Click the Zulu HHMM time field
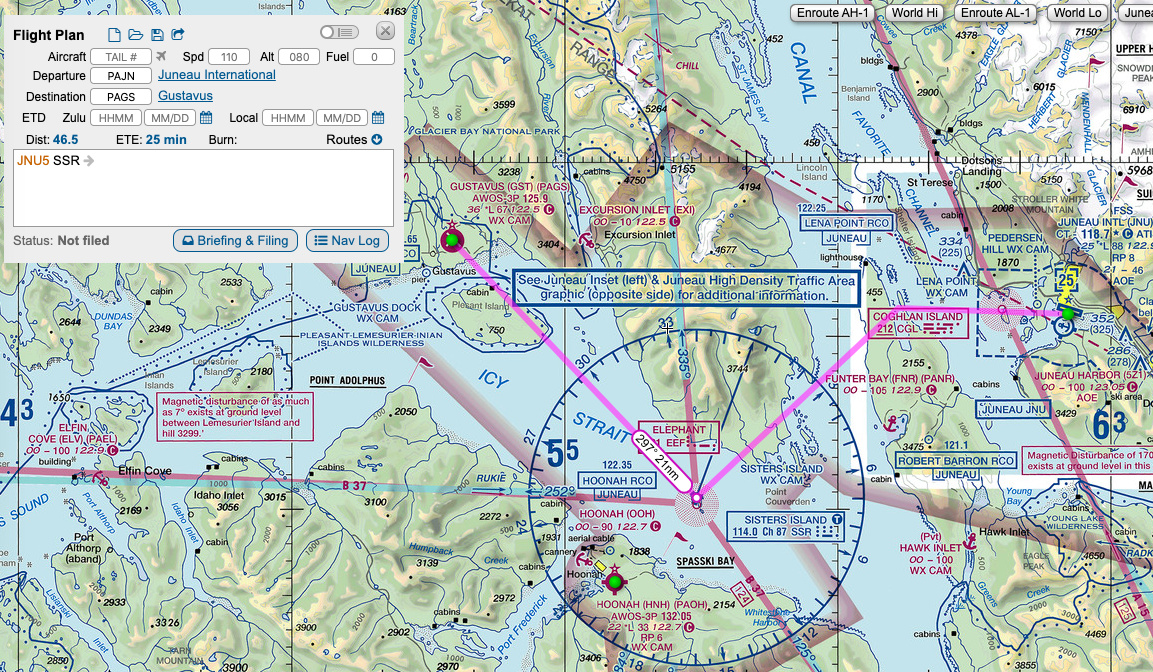The width and height of the screenshot is (1153, 672). click(116, 118)
